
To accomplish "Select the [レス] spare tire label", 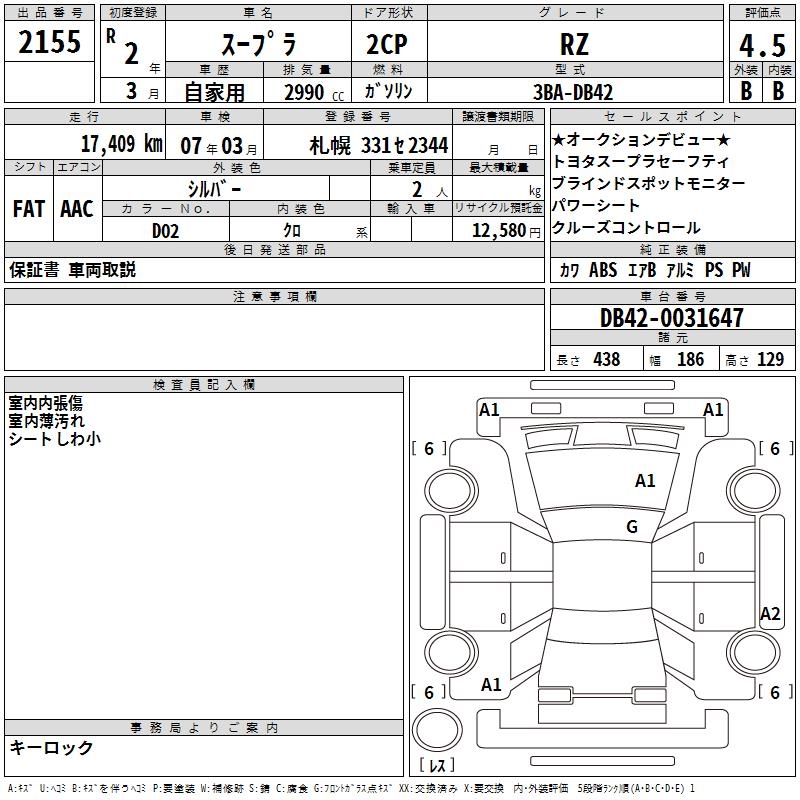I will (437, 765).
